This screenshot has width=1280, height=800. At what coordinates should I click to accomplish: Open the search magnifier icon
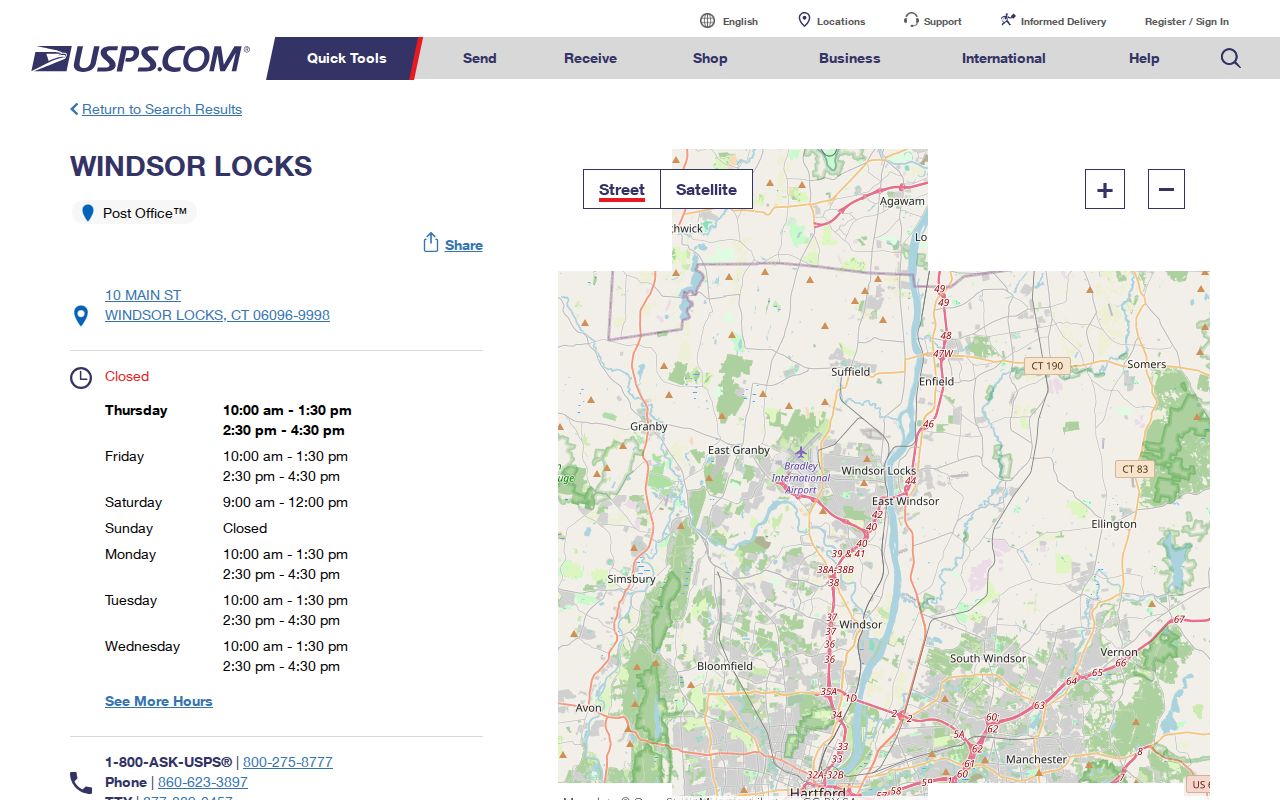point(1231,58)
